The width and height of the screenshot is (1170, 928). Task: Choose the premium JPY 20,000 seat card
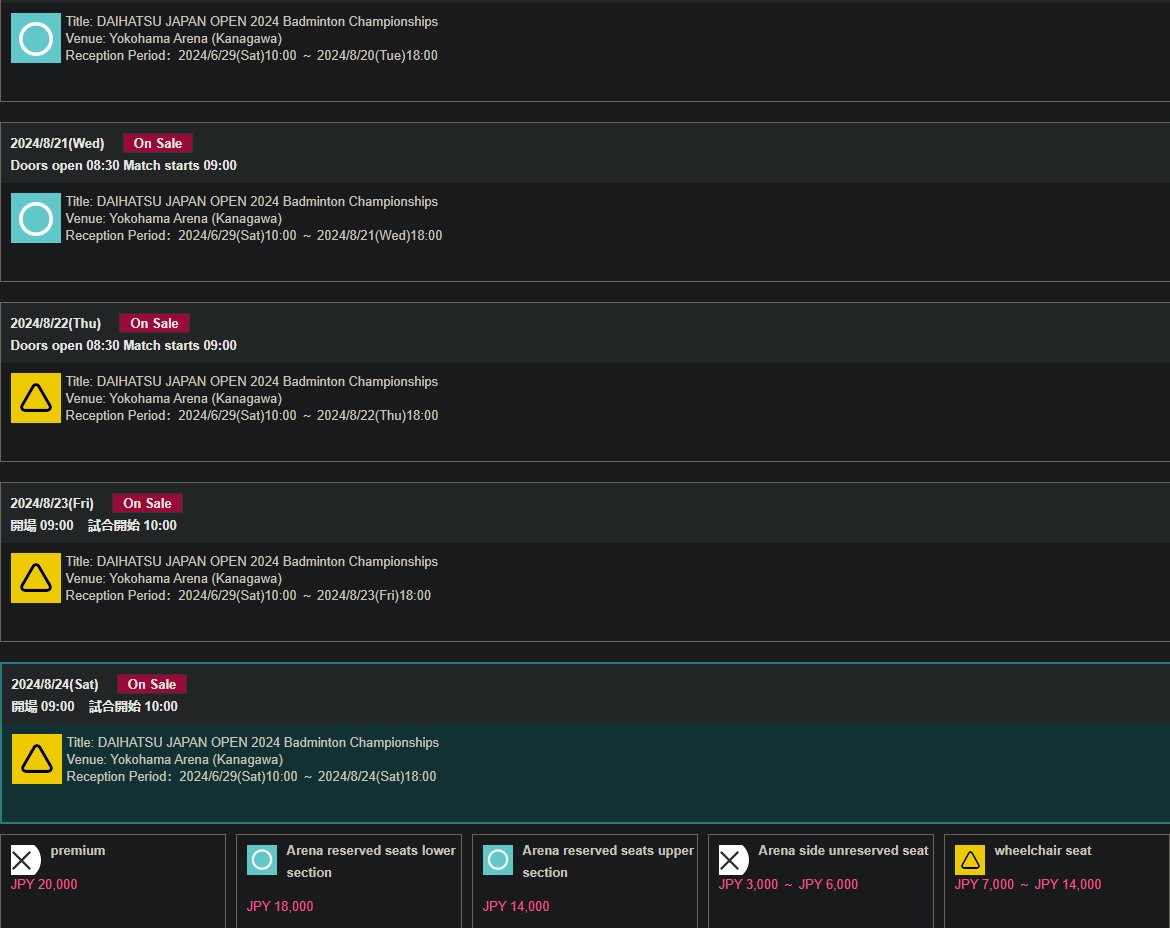click(x=113, y=881)
